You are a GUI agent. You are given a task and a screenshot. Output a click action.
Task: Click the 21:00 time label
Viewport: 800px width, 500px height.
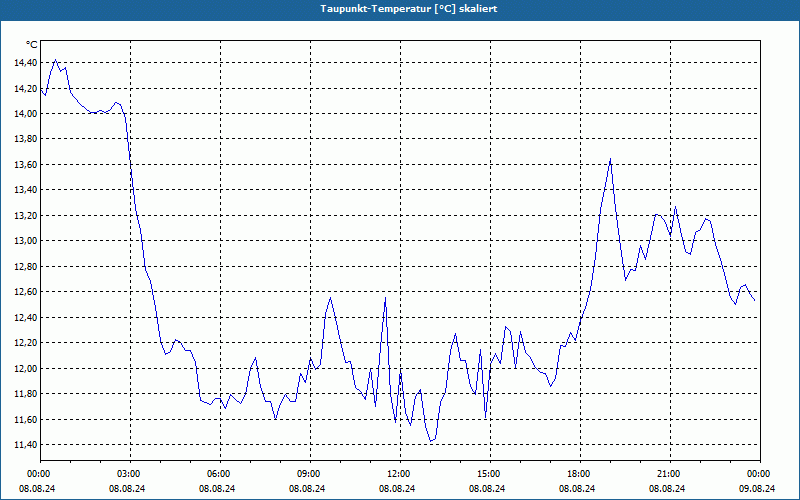pos(668,474)
